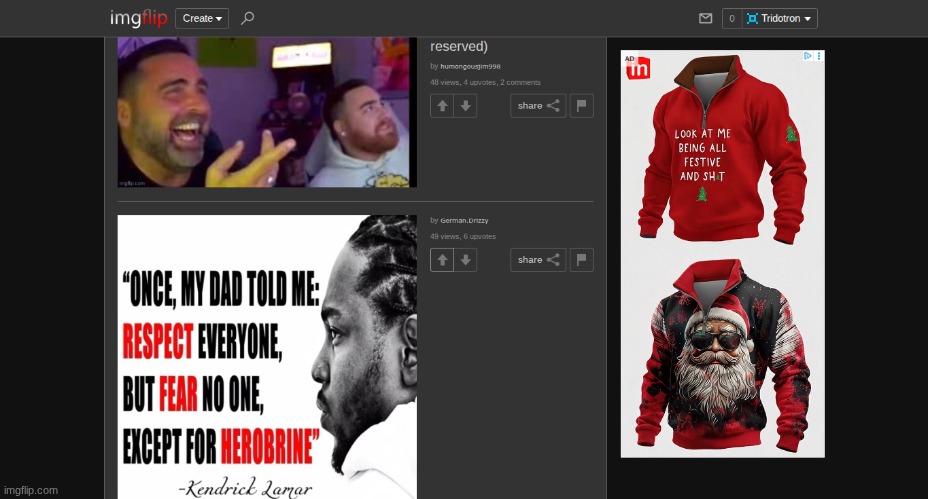Image resolution: width=928 pixels, height=499 pixels.
Task: Click the AdChoices triangle icon
Action: pyautogui.click(x=807, y=56)
